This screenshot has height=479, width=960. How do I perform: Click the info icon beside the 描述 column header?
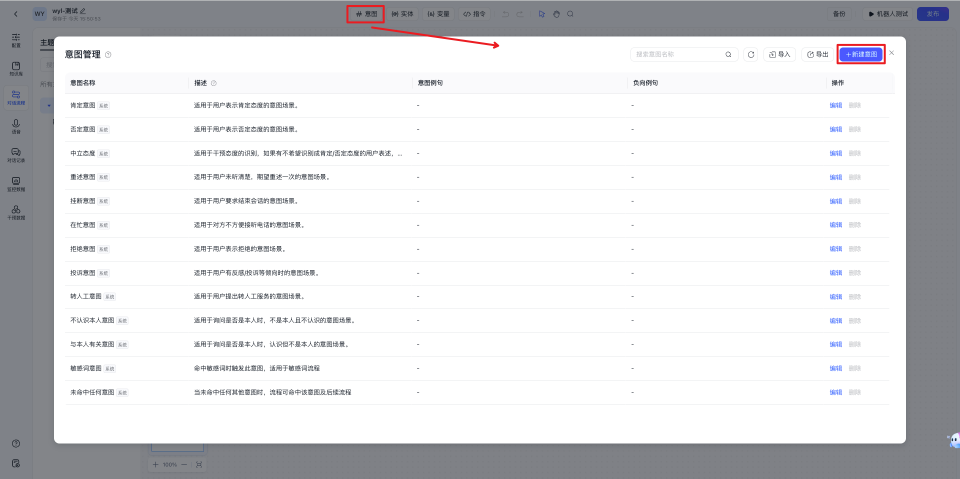point(214,83)
